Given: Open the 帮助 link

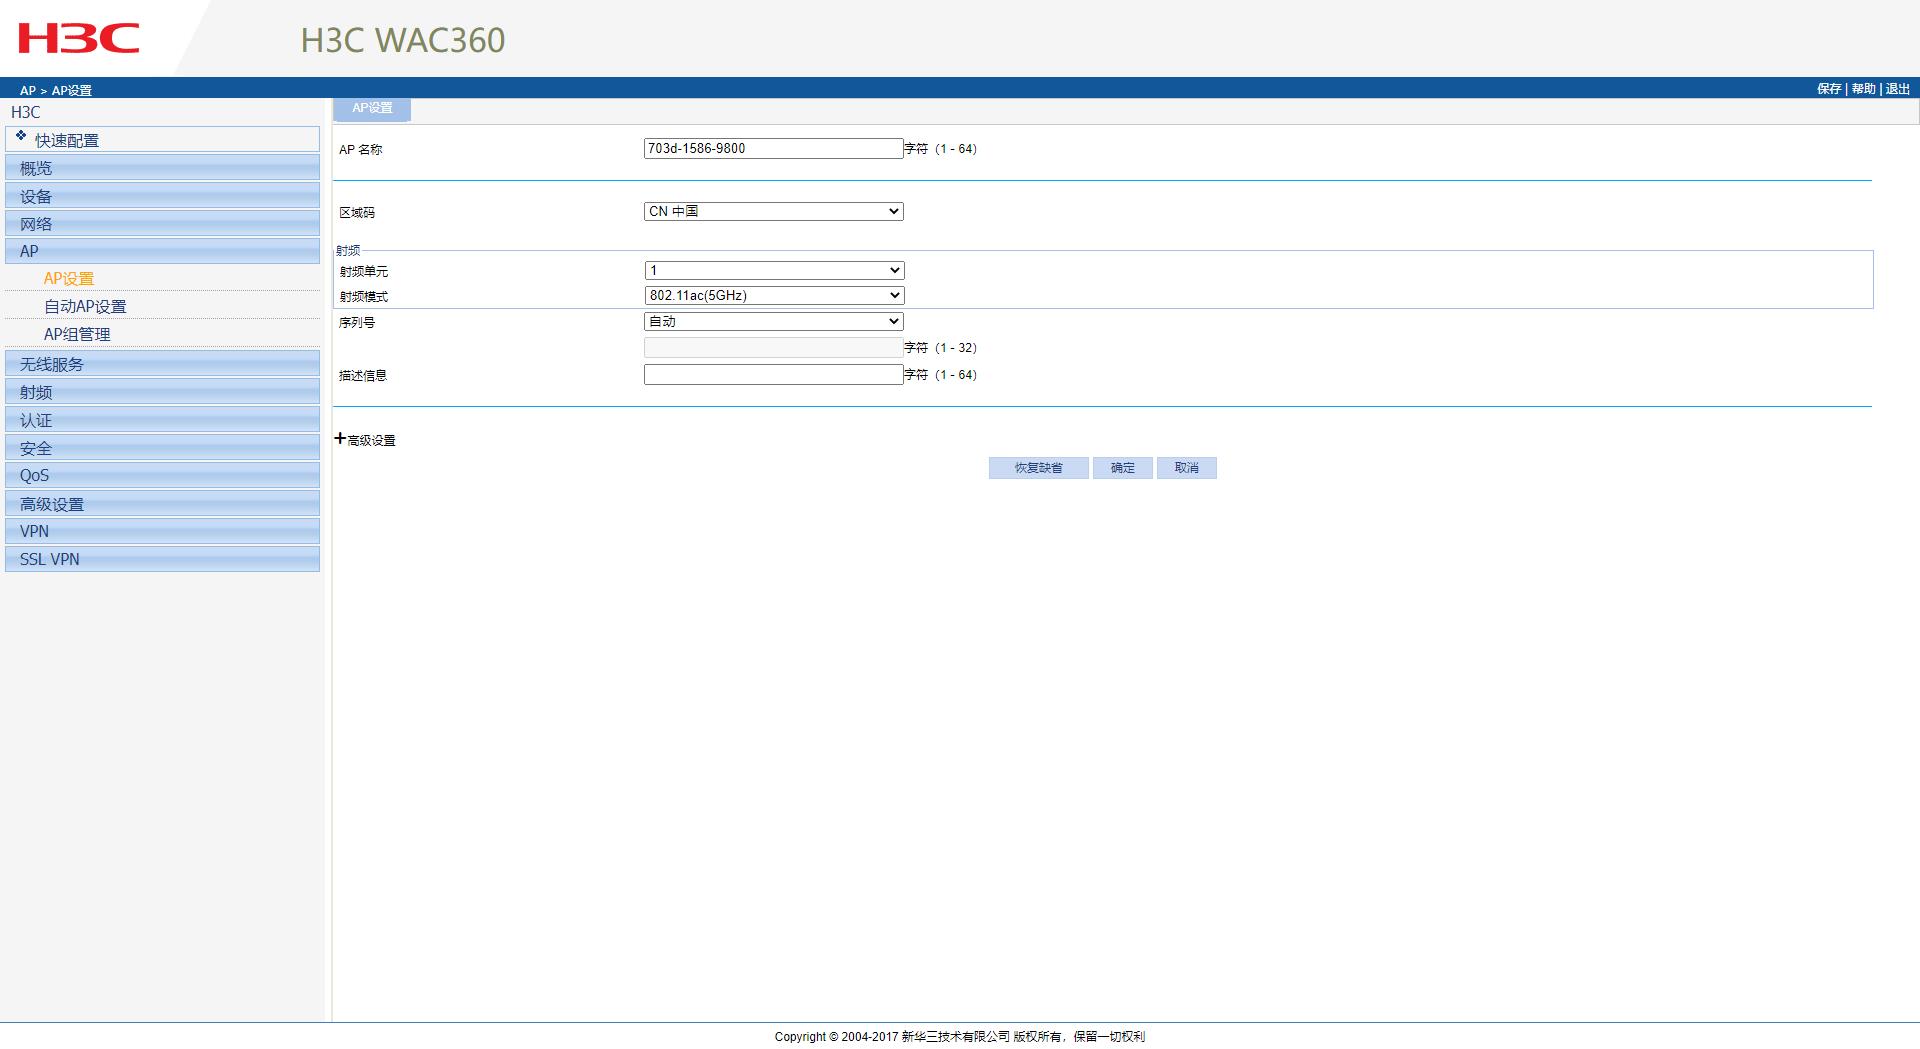Looking at the screenshot, I should pyautogui.click(x=1863, y=89).
